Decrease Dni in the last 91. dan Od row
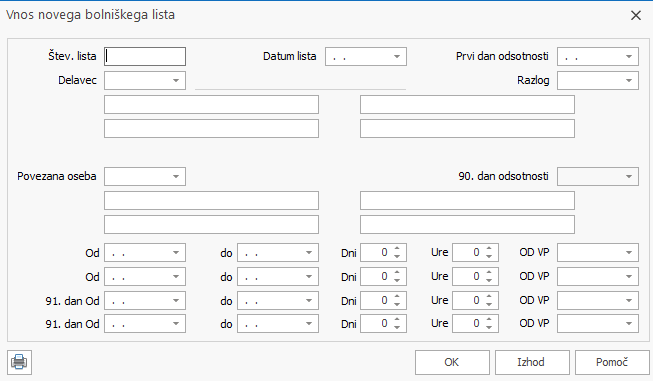Viewport: 653px width, 381px height. (397, 328)
